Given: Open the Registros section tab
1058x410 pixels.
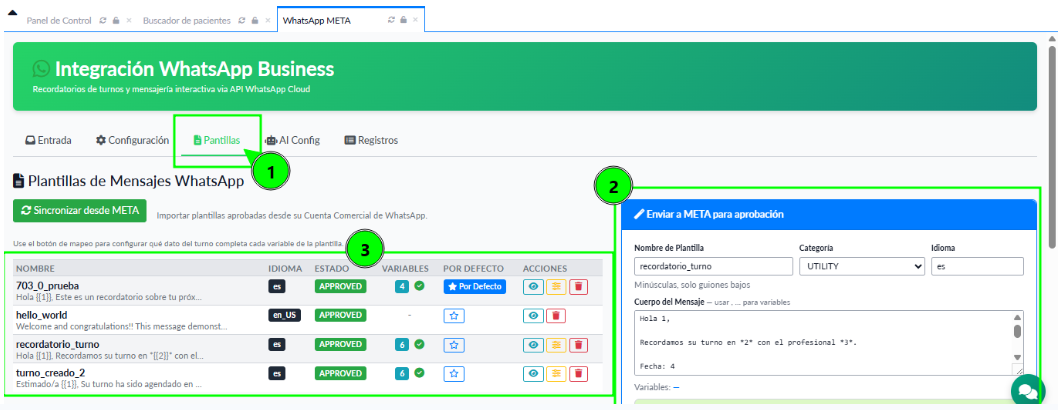Looking at the screenshot, I should click(371, 140).
